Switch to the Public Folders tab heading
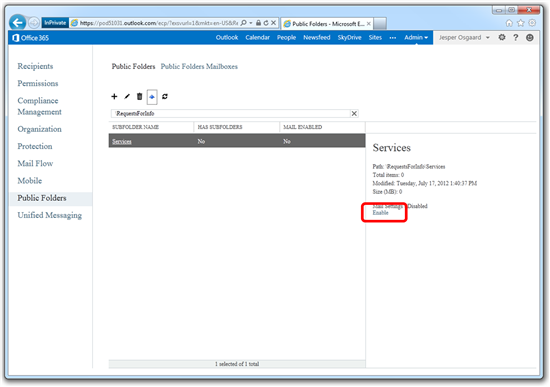The height and width of the screenshot is (387, 550). [133, 66]
